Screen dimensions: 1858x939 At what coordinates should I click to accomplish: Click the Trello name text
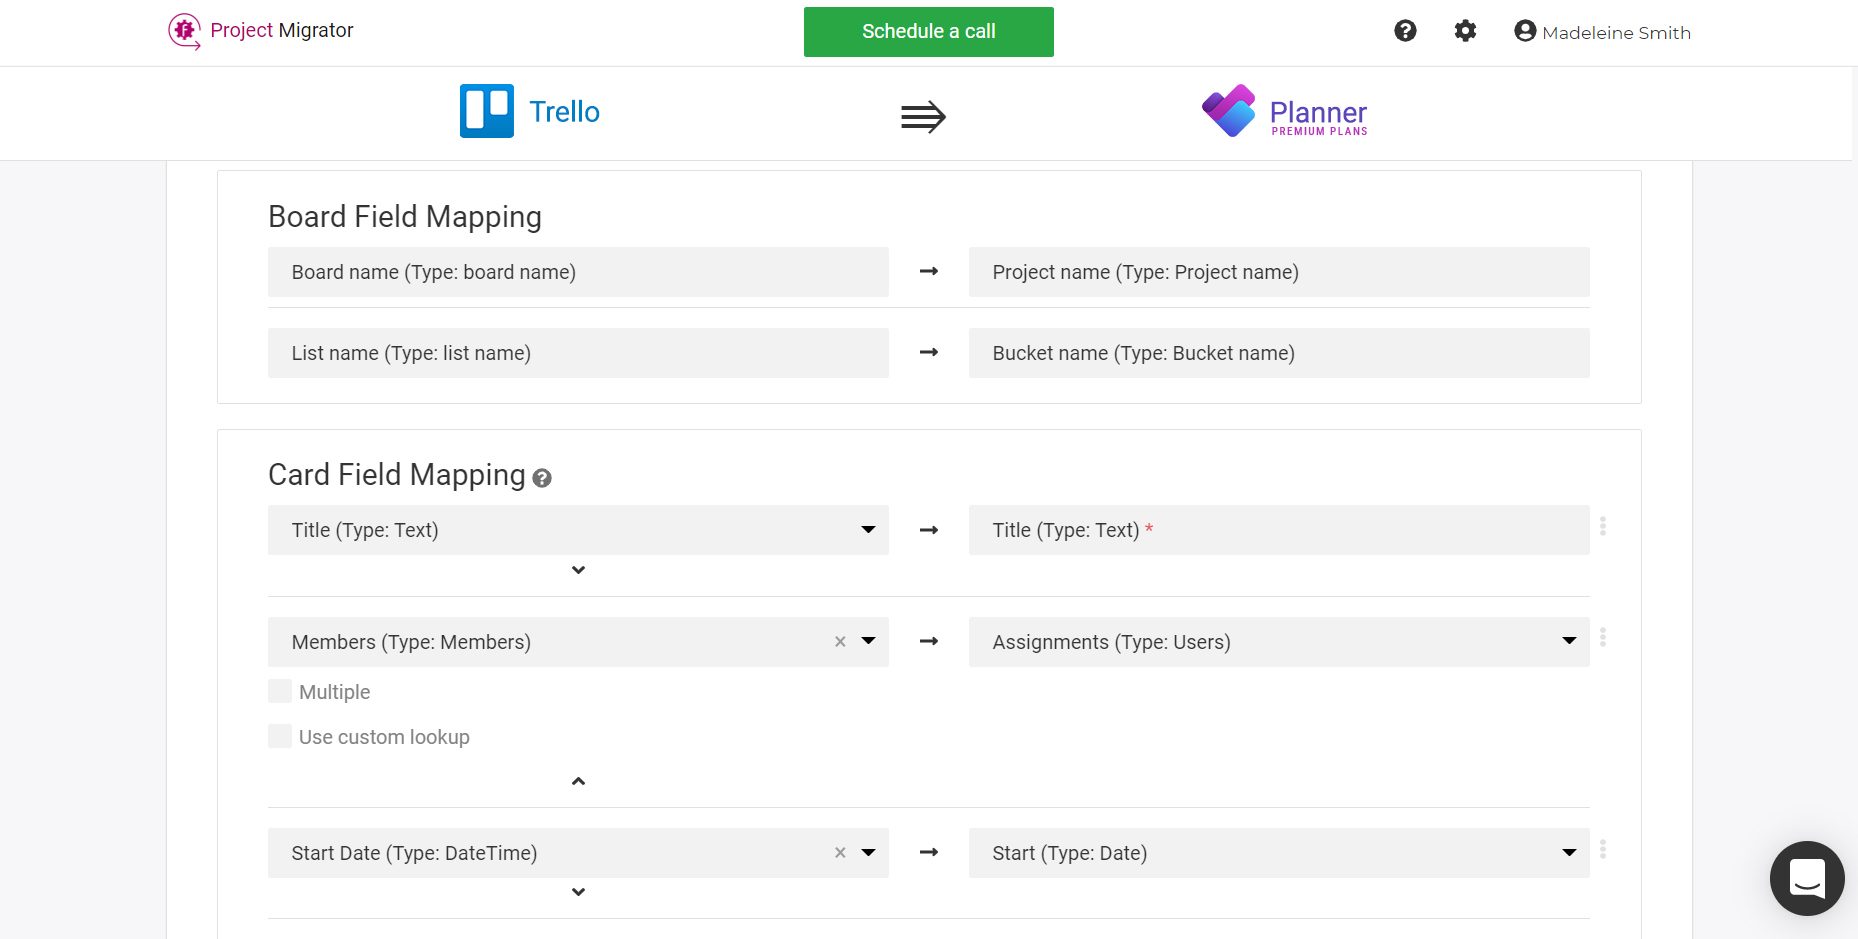pos(564,111)
